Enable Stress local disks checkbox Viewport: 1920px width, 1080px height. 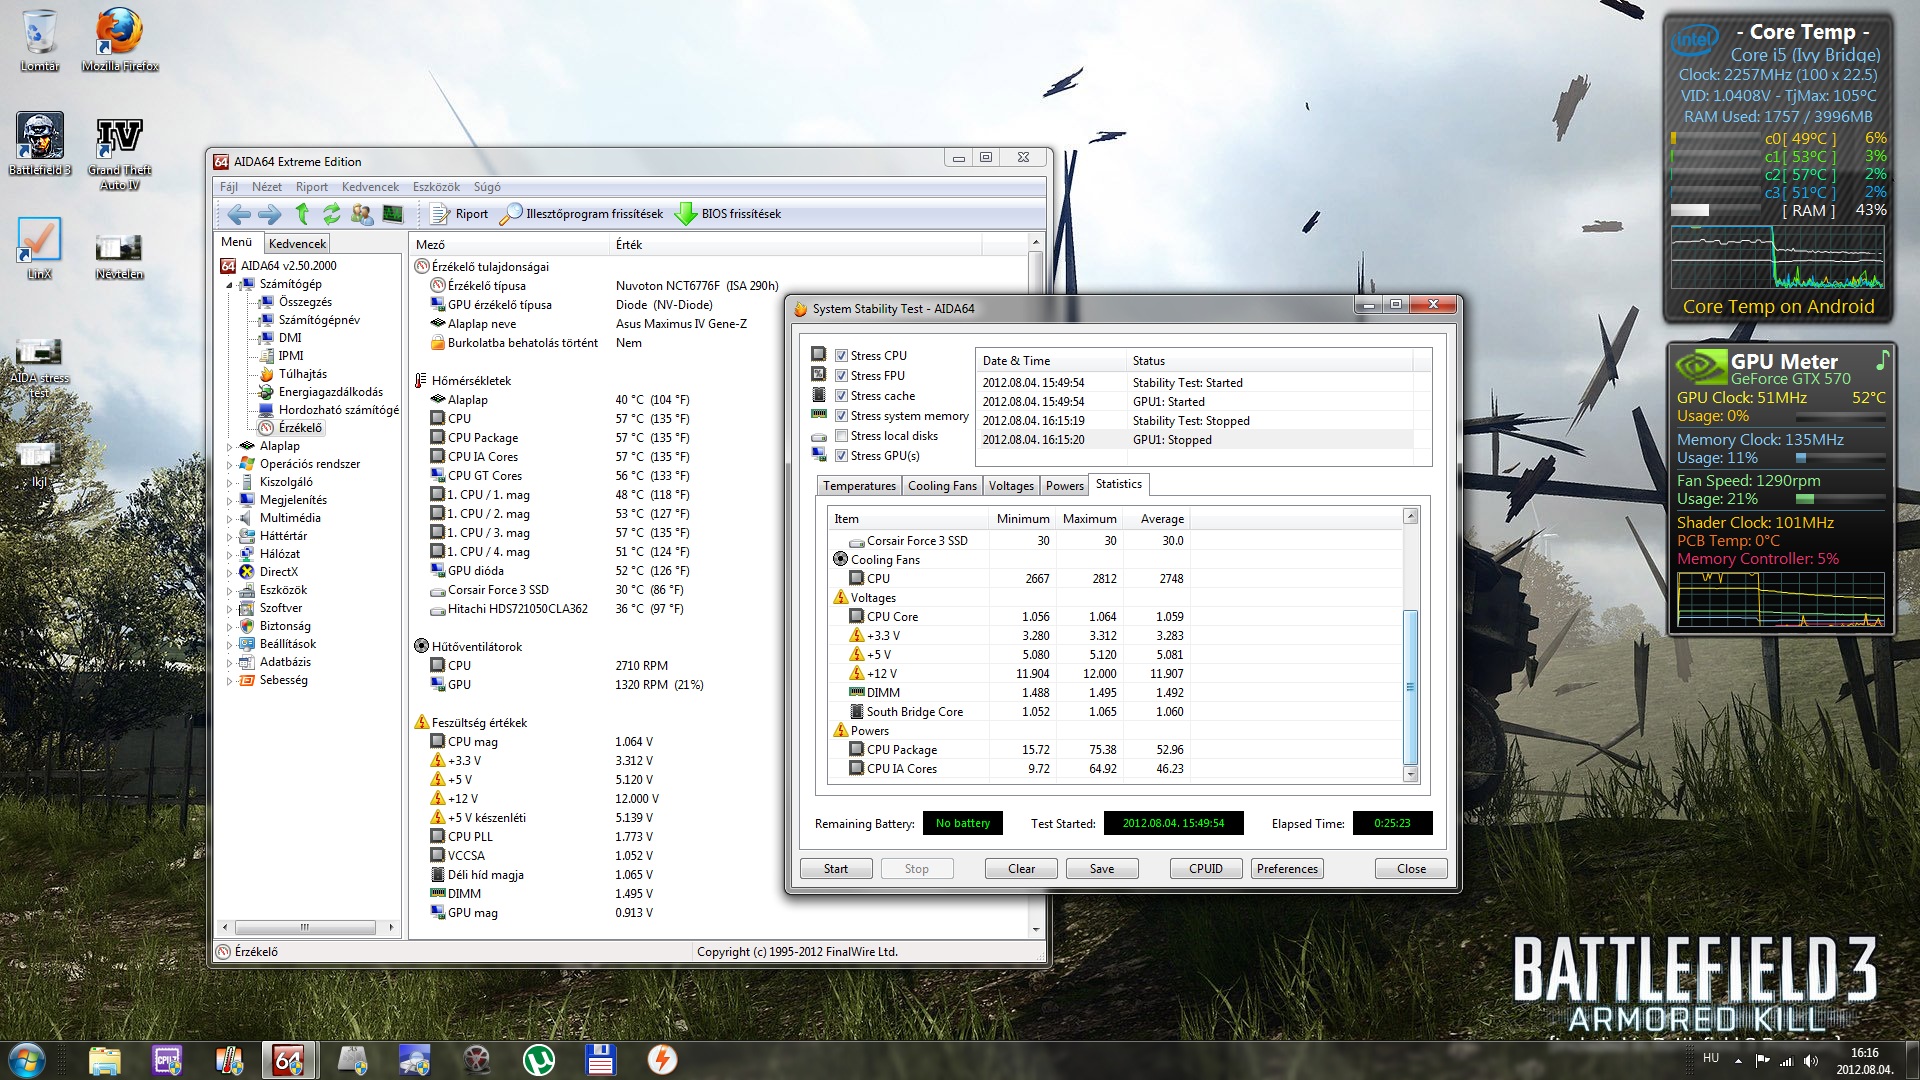tap(842, 436)
